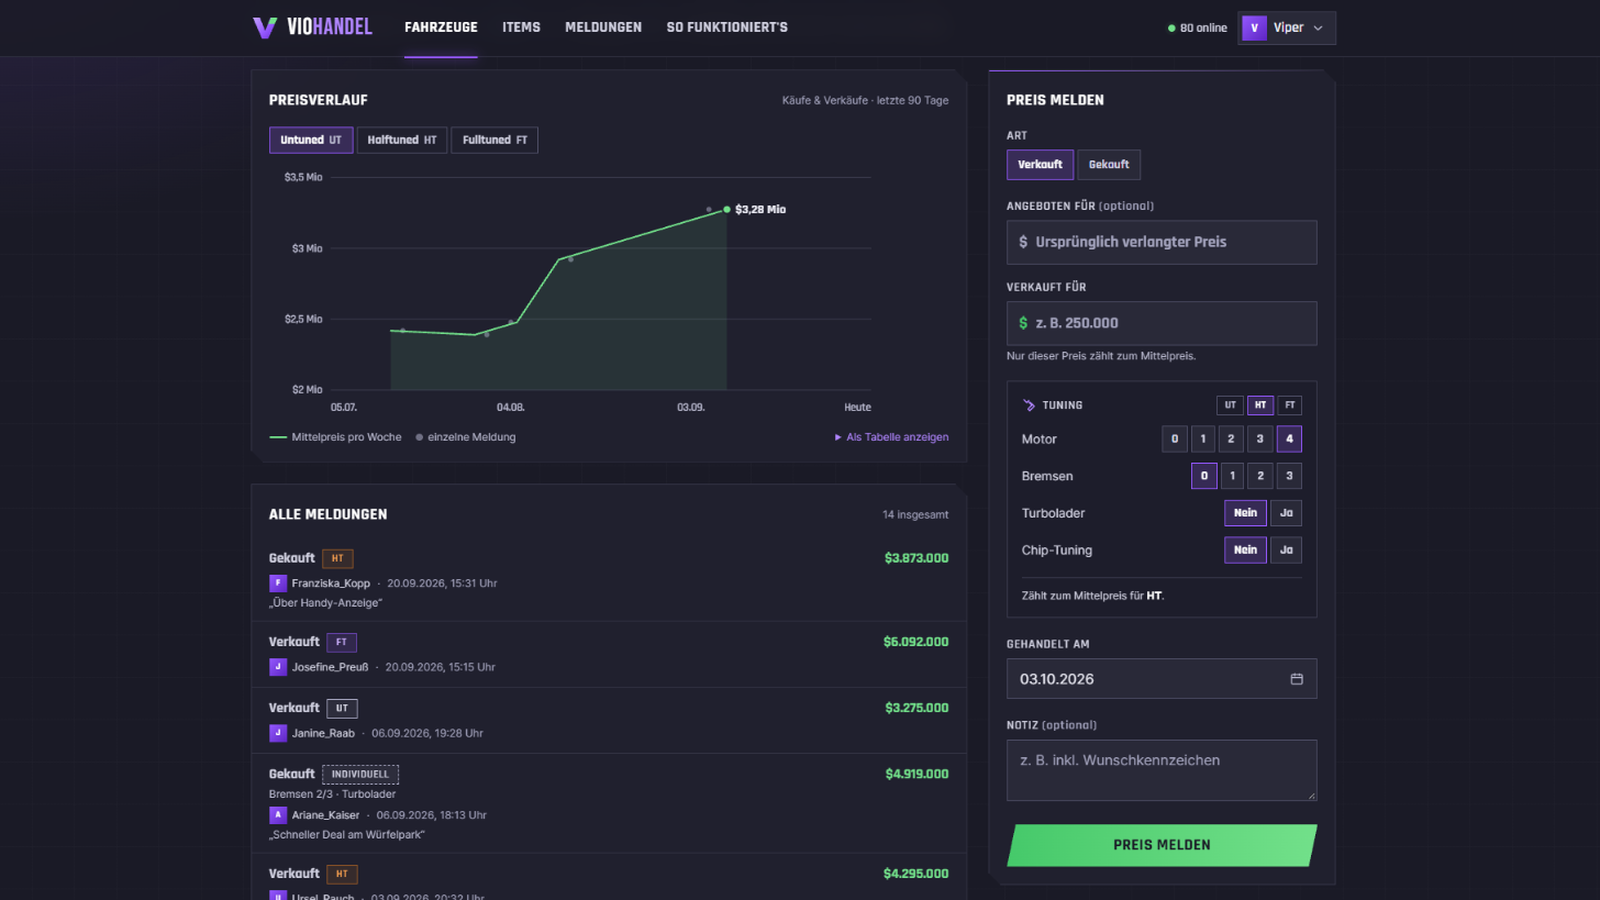Viewport: 1600px width, 900px height.
Task: Set Chip-Tuning to Ja
Action: coord(1286,550)
